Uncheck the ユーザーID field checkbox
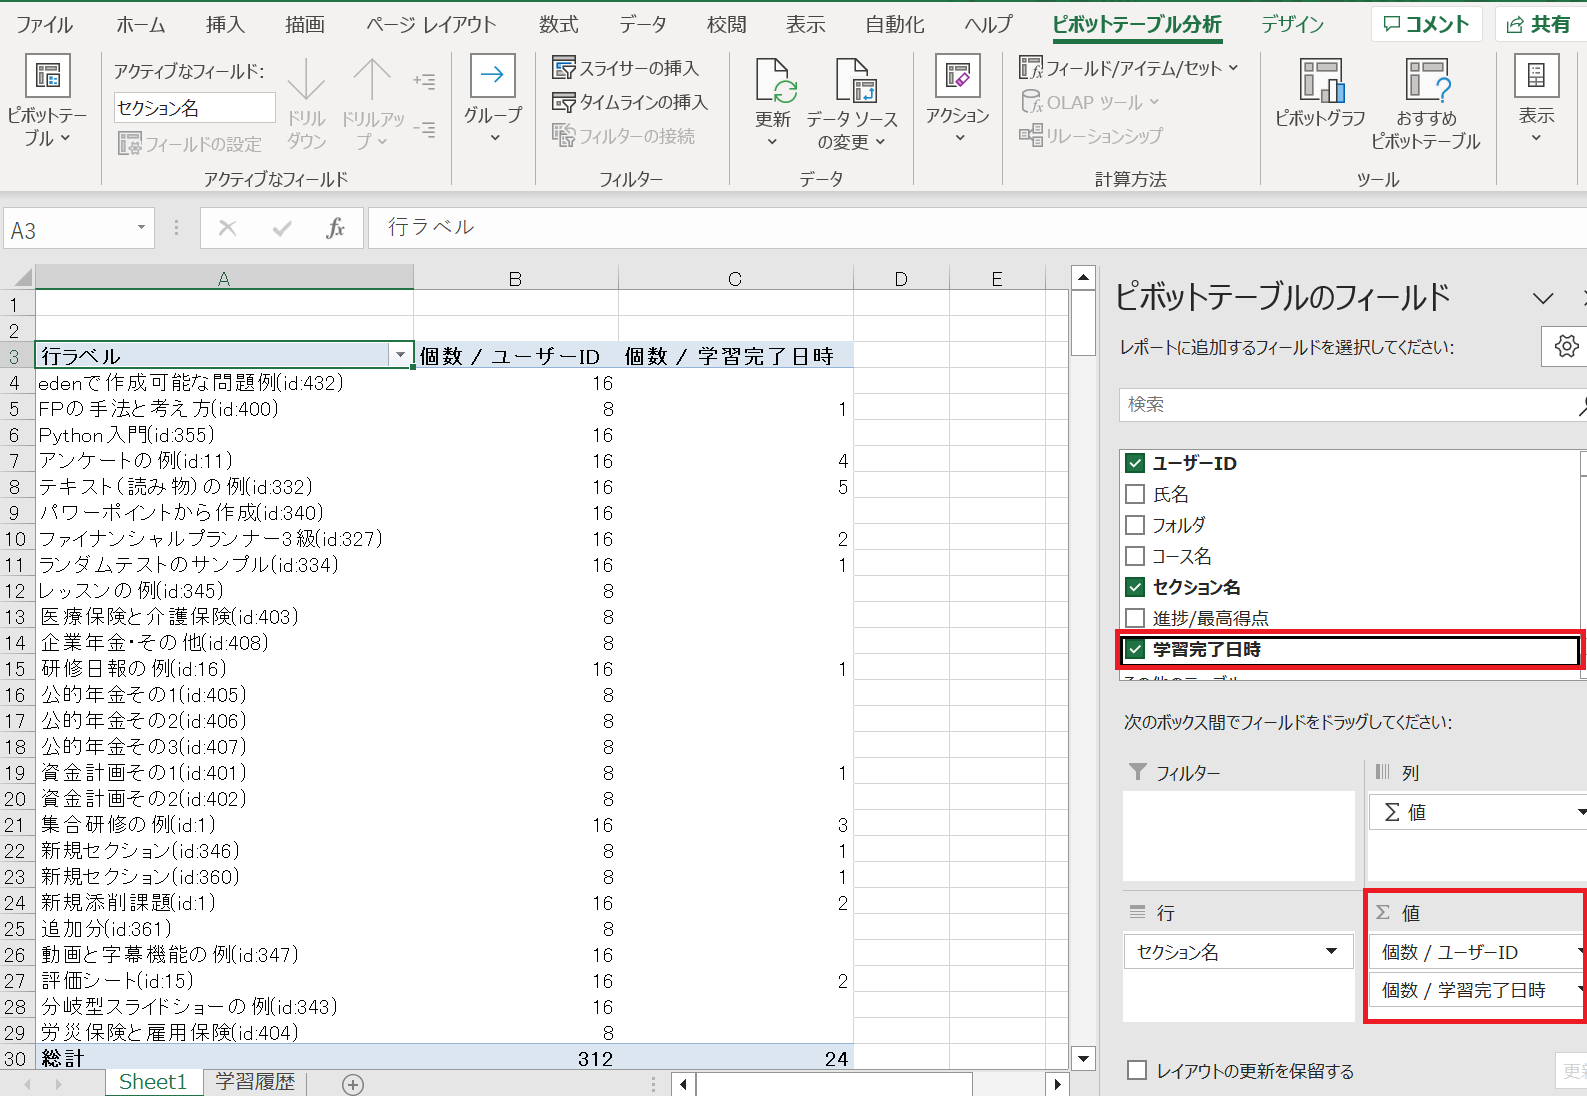The image size is (1587, 1096). (x=1135, y=463)
